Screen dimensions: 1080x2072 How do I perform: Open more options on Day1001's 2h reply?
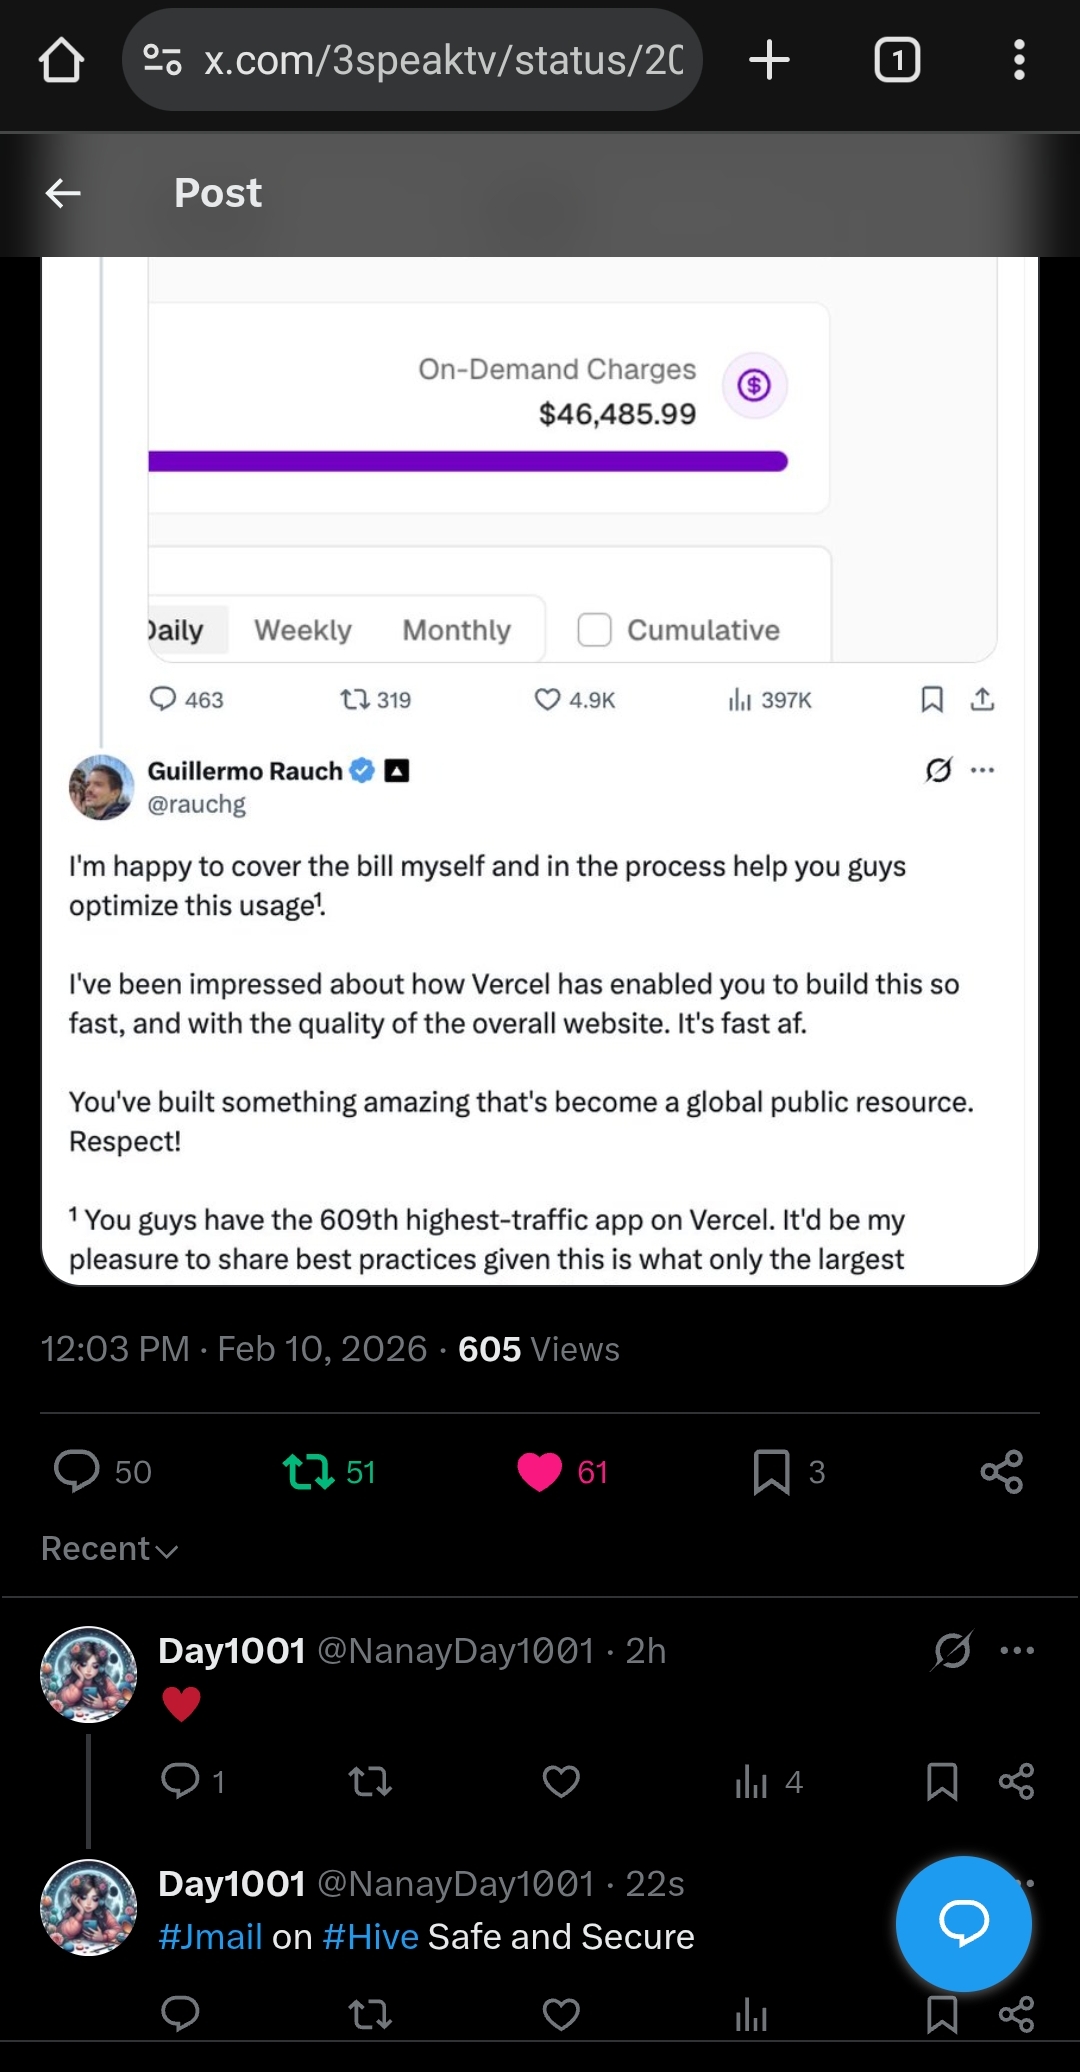pyautogui.click(x=1017, y=1651)
